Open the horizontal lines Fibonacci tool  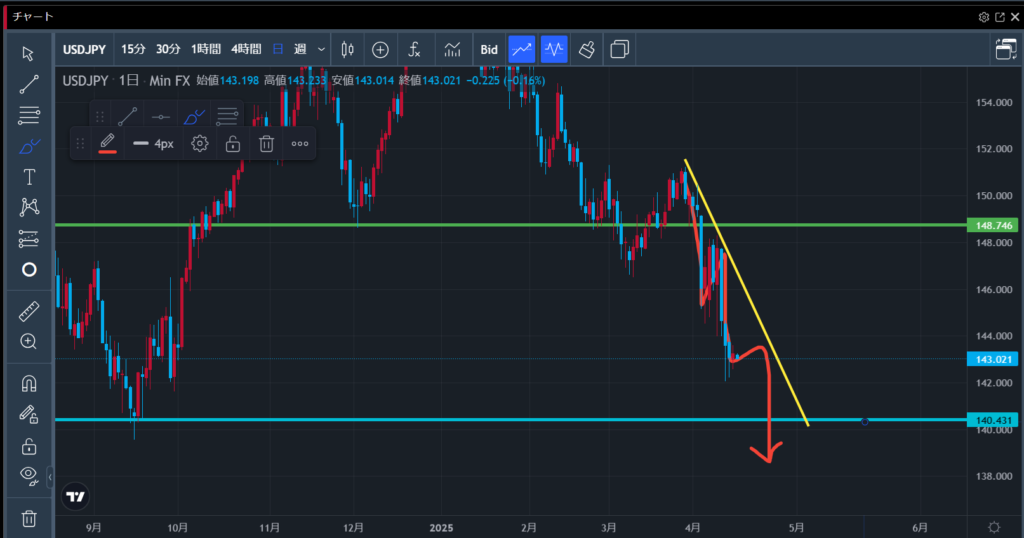pyautogui.click(x=28, y=116)
